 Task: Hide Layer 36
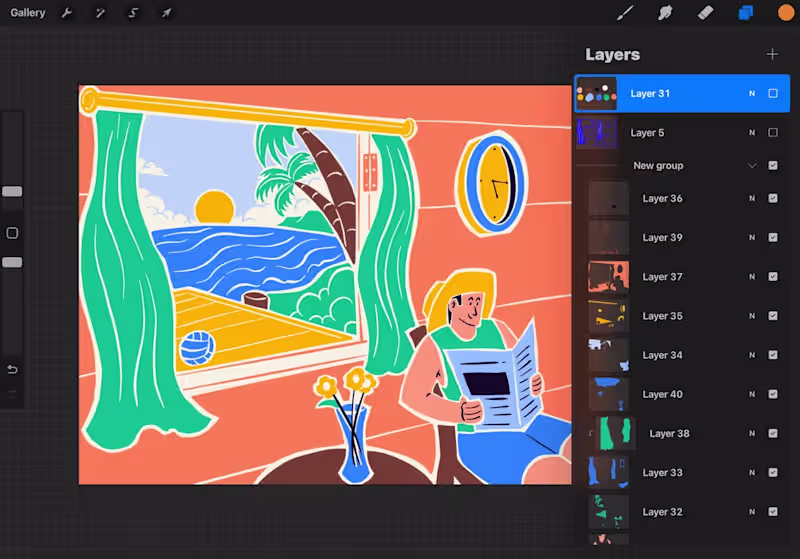point(773,198)
